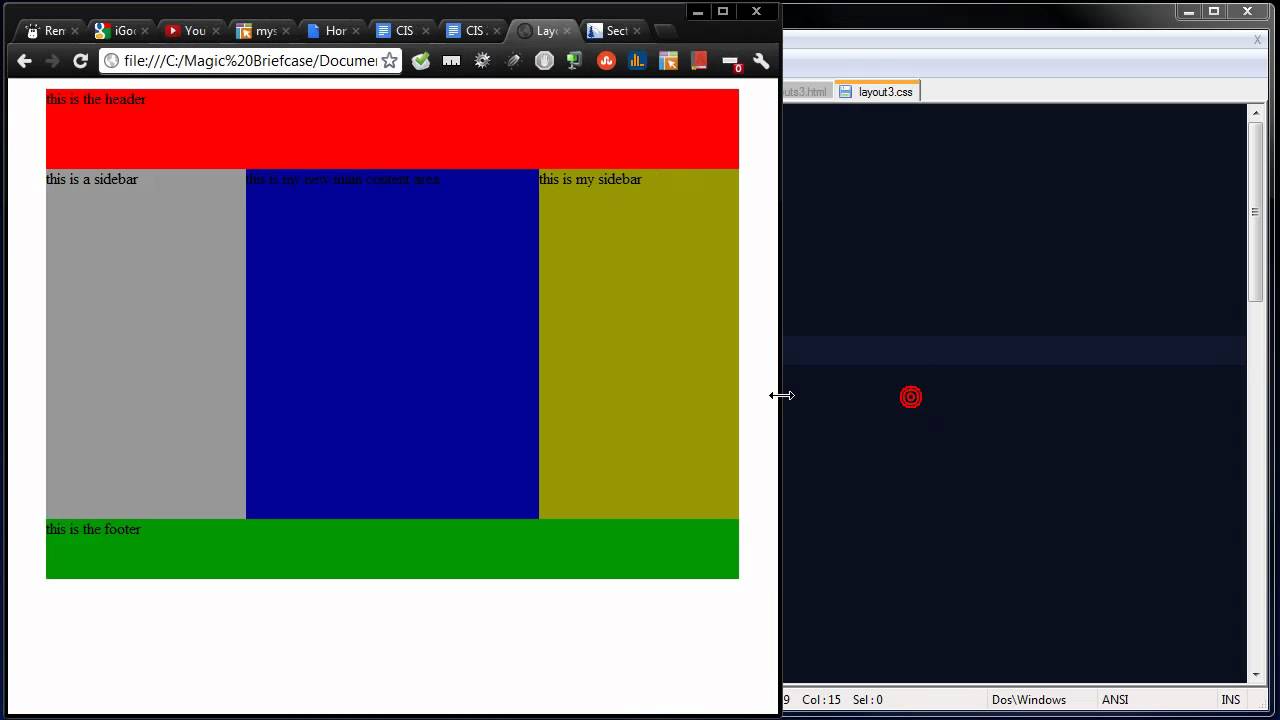
Task: Click the 'Sel : 0' status entry
Action: pos(868,700)
